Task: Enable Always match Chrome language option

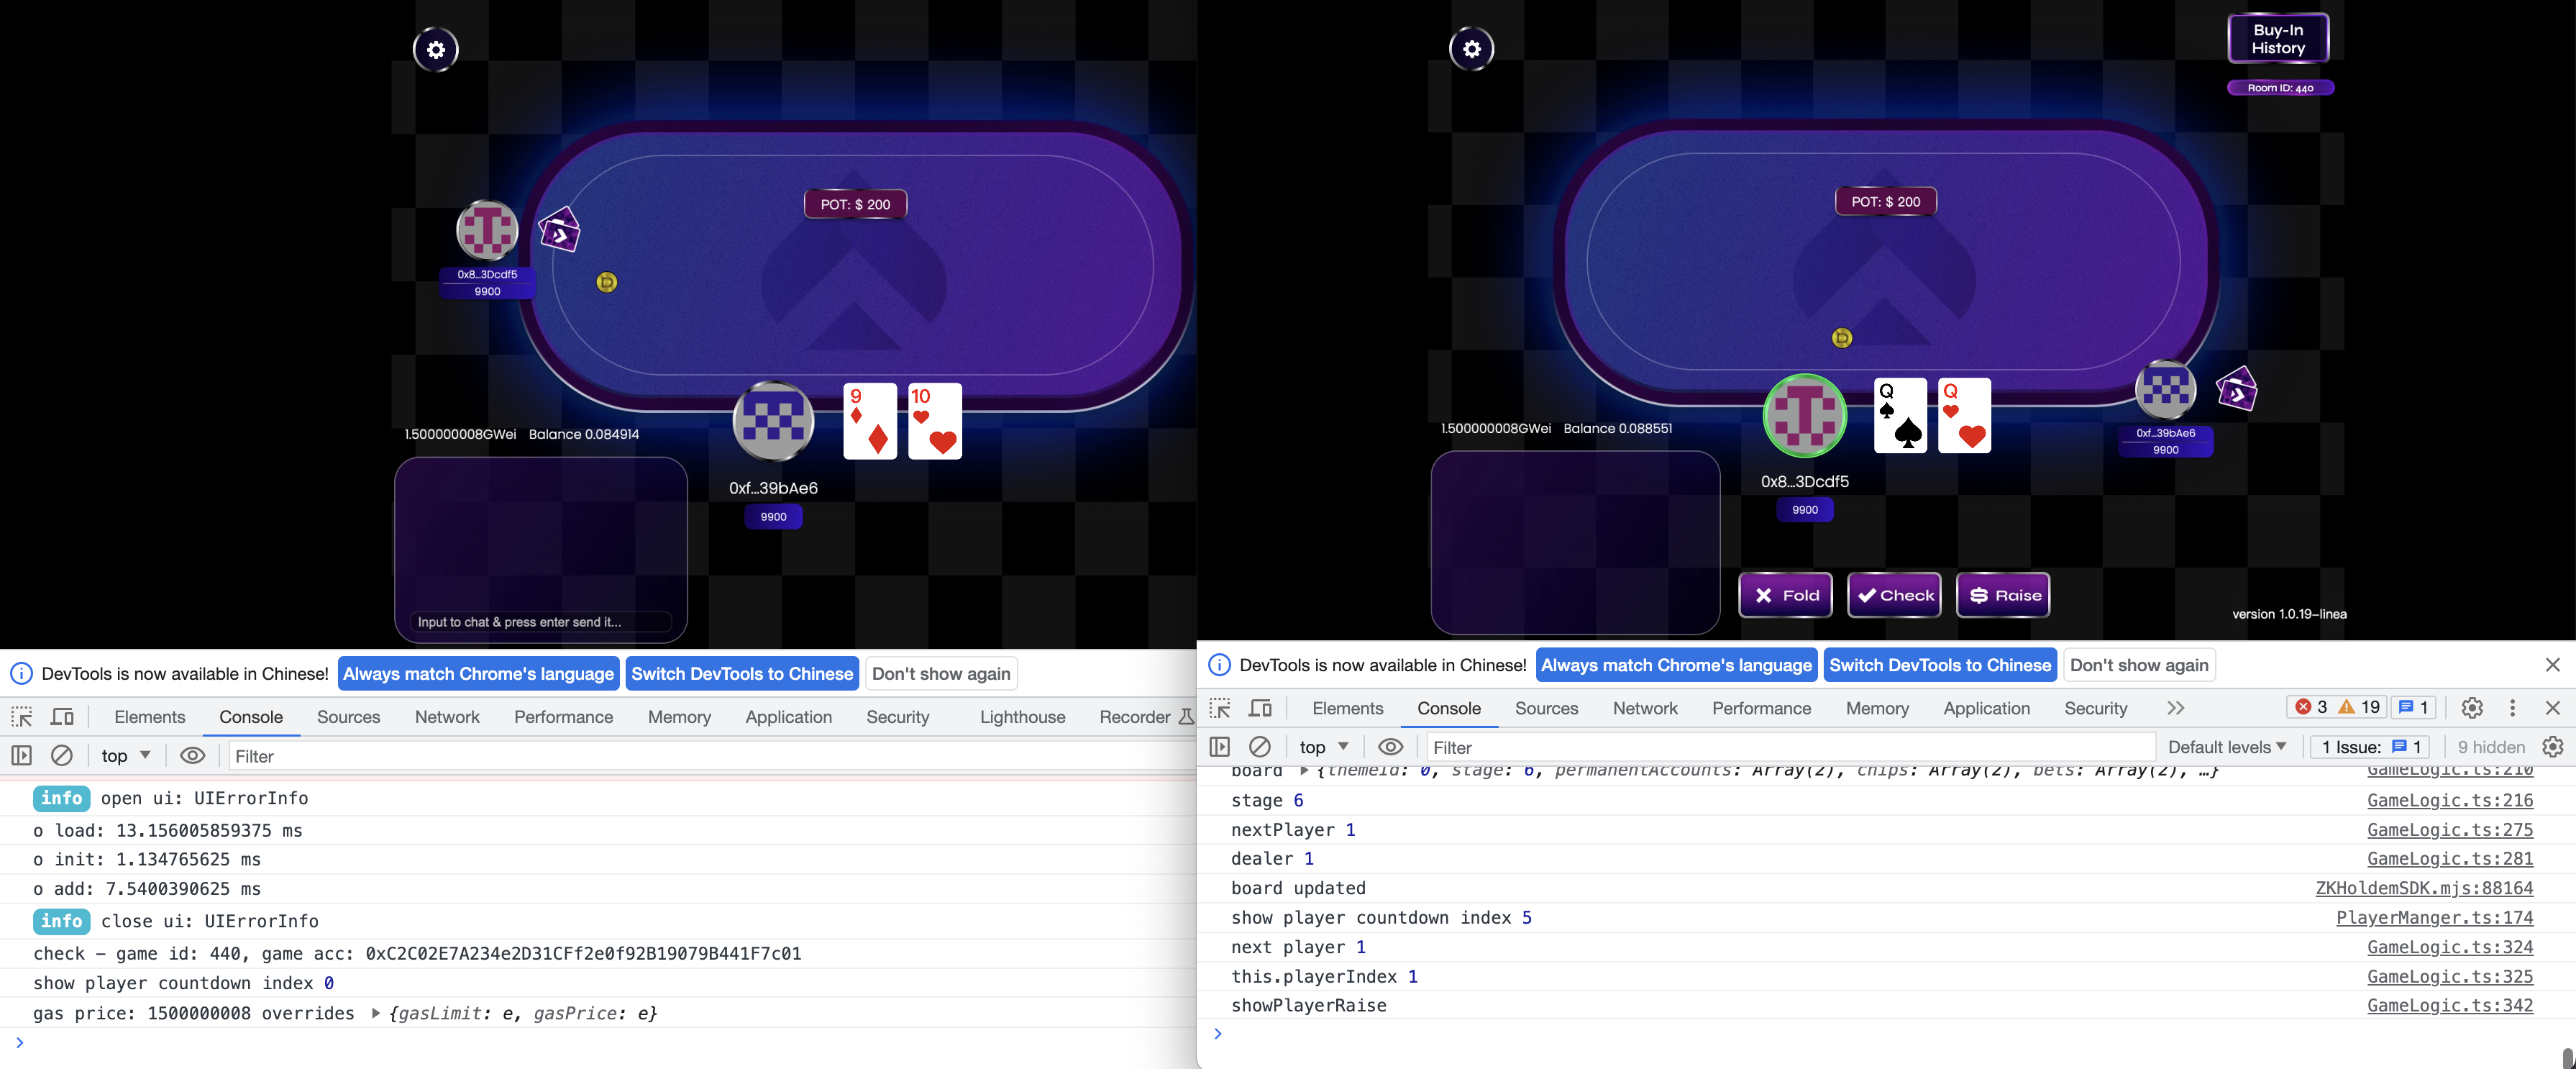Action: [478, 673]
